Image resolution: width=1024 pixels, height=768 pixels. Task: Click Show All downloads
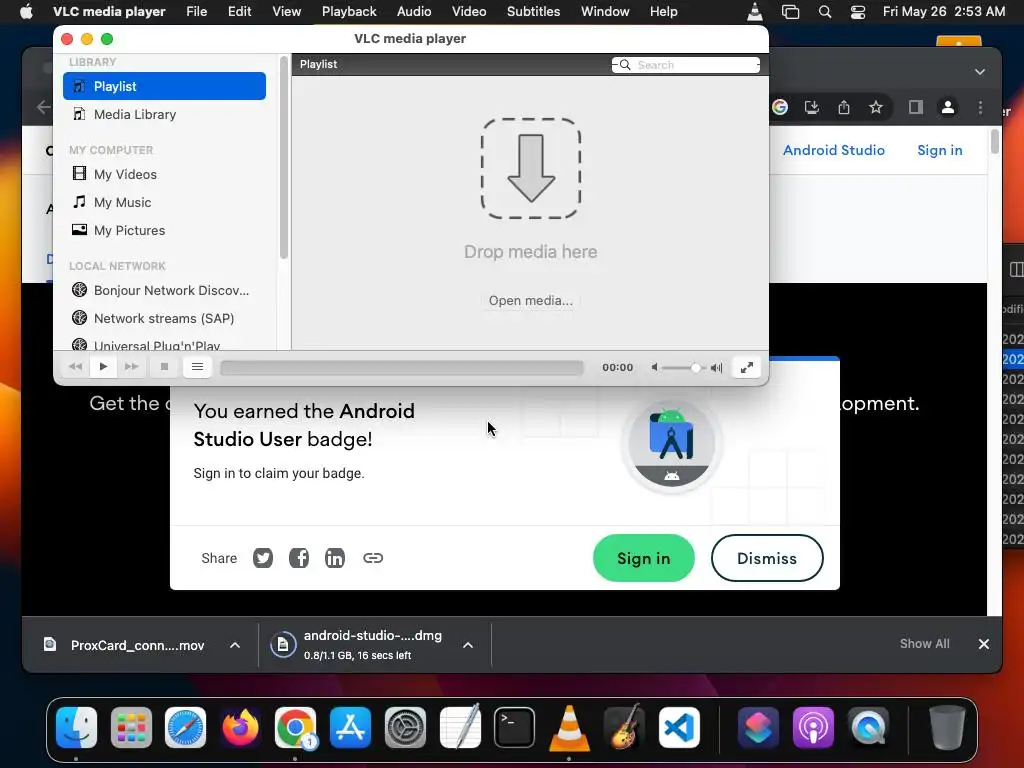click(x=924, y=644)
